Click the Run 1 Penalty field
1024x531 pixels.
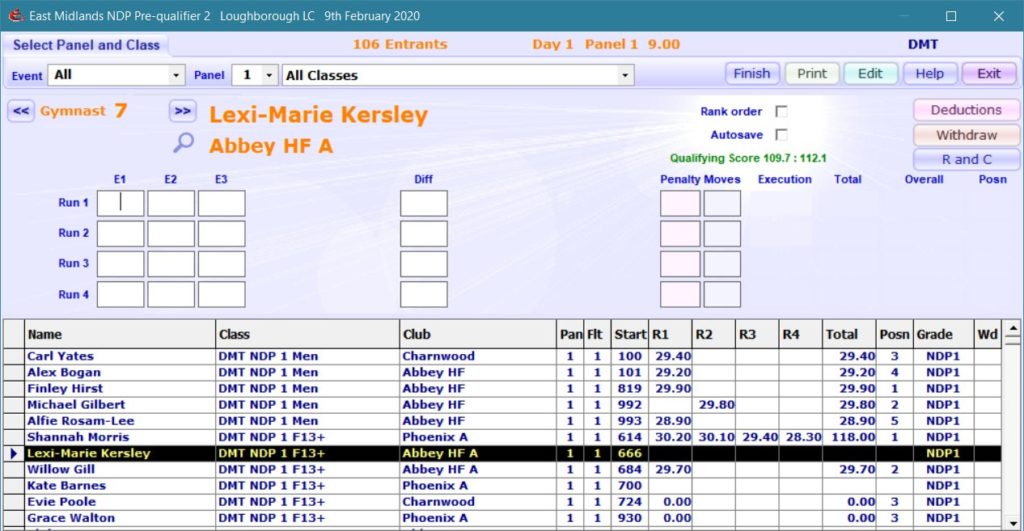680,203
